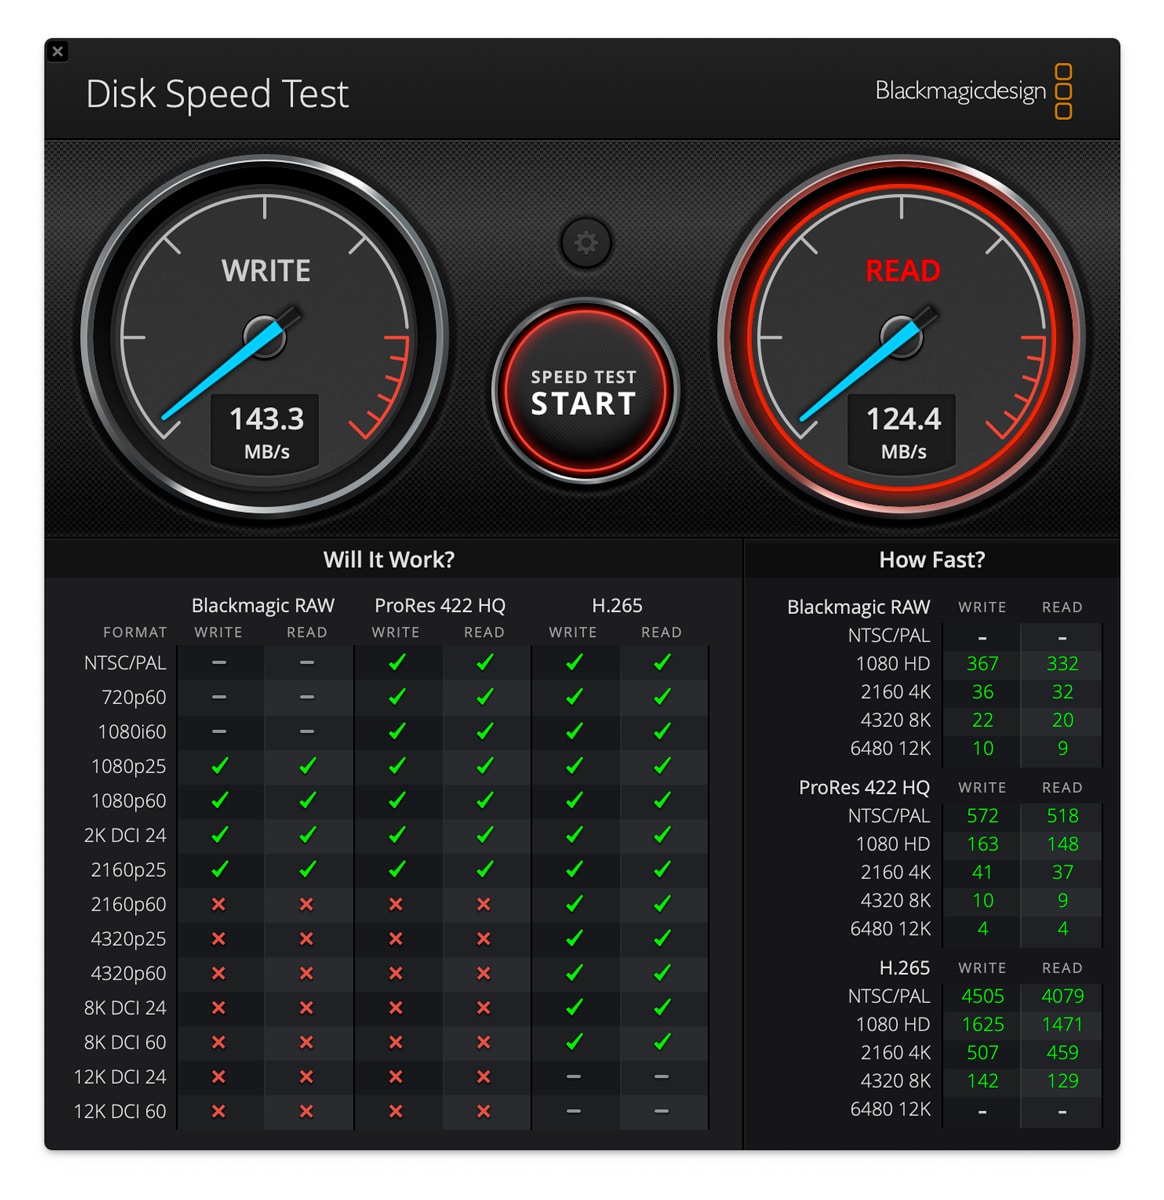Click the 1080p60 format row label
The width and height of the screenshot is (1164, 1200).
129,801
